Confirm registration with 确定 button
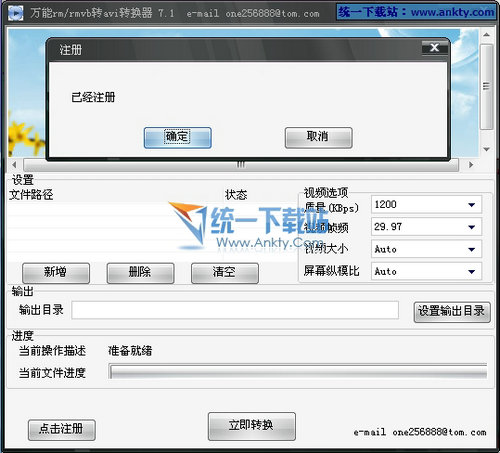Image resolution: width=500 pixels, height=453 pixels. point(178,137)
